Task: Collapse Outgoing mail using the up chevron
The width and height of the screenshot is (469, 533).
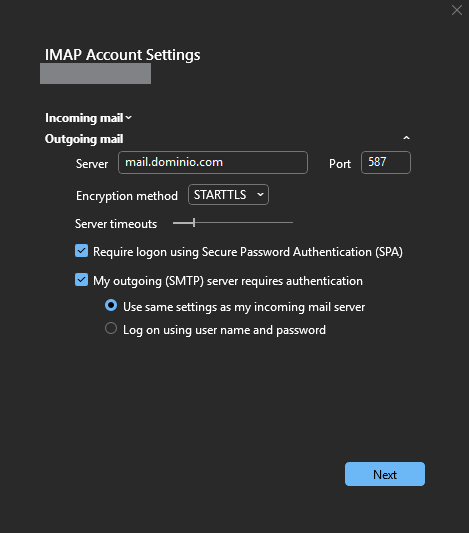Action: (406, 138)
